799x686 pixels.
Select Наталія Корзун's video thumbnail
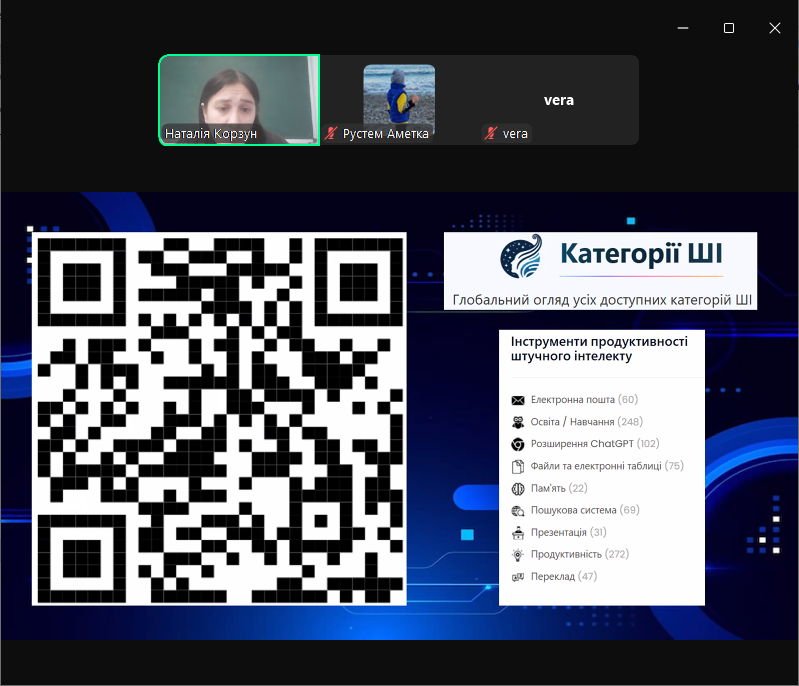click(x=239, y=99)
